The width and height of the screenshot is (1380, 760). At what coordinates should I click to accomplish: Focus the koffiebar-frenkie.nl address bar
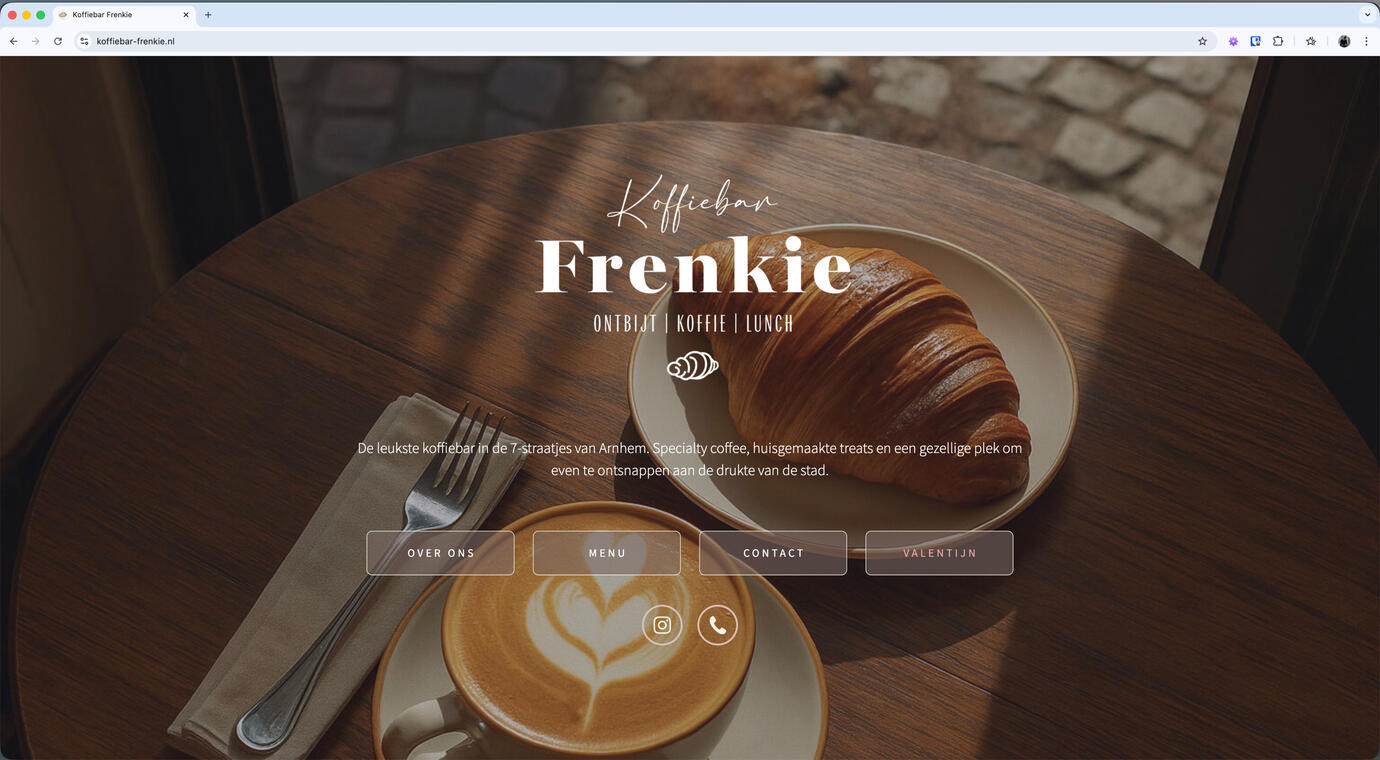click(640, 41)
